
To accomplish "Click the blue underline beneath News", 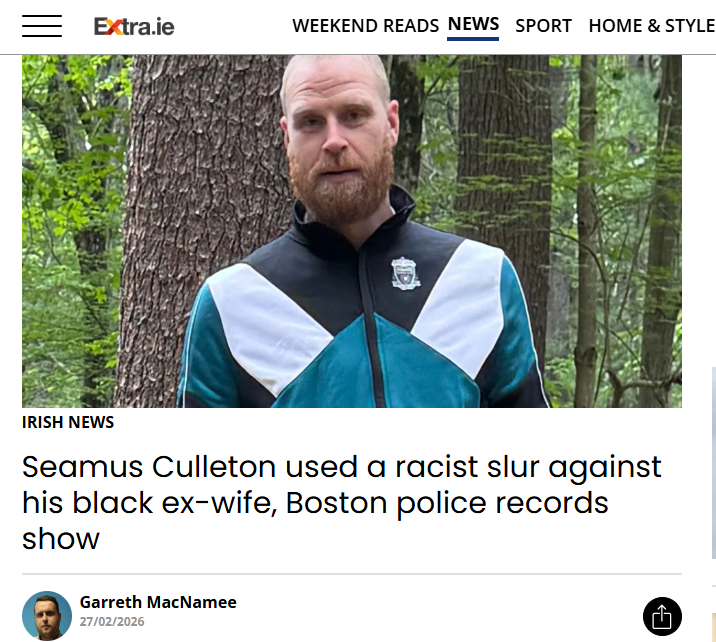I will click(473, 39).
